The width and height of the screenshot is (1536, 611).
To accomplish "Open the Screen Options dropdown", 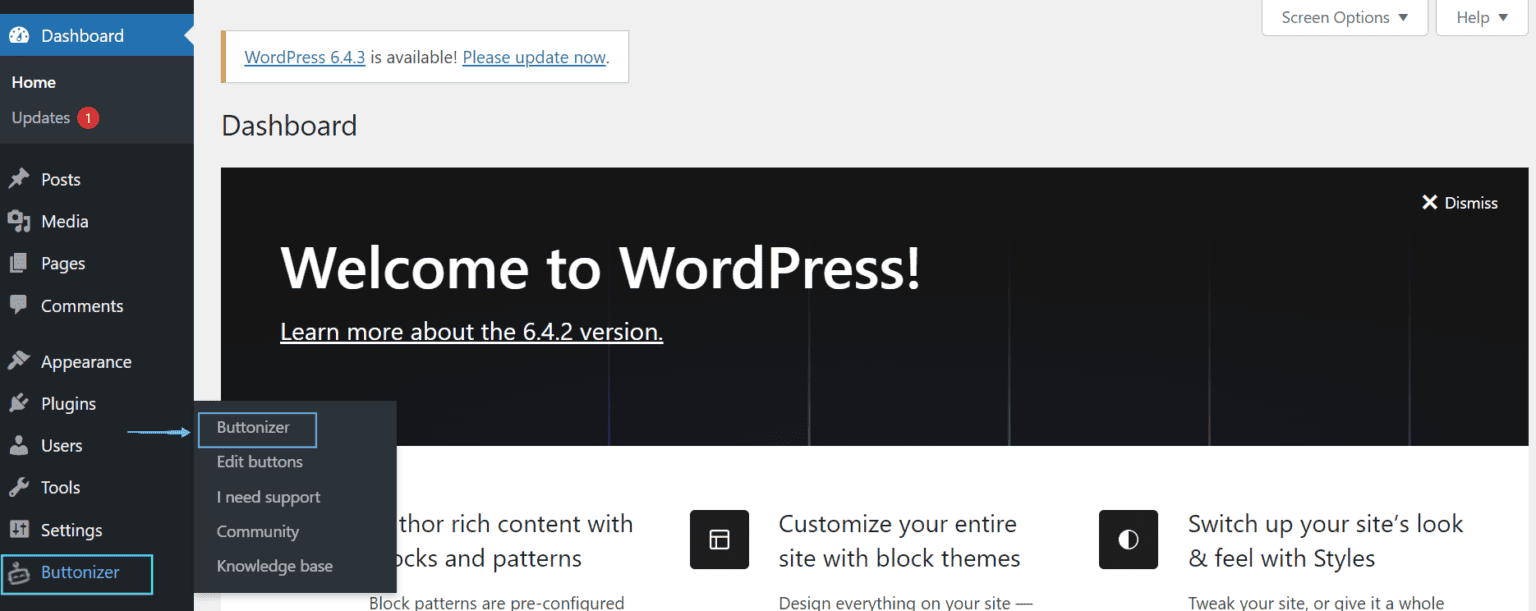I will point(1344,17).
